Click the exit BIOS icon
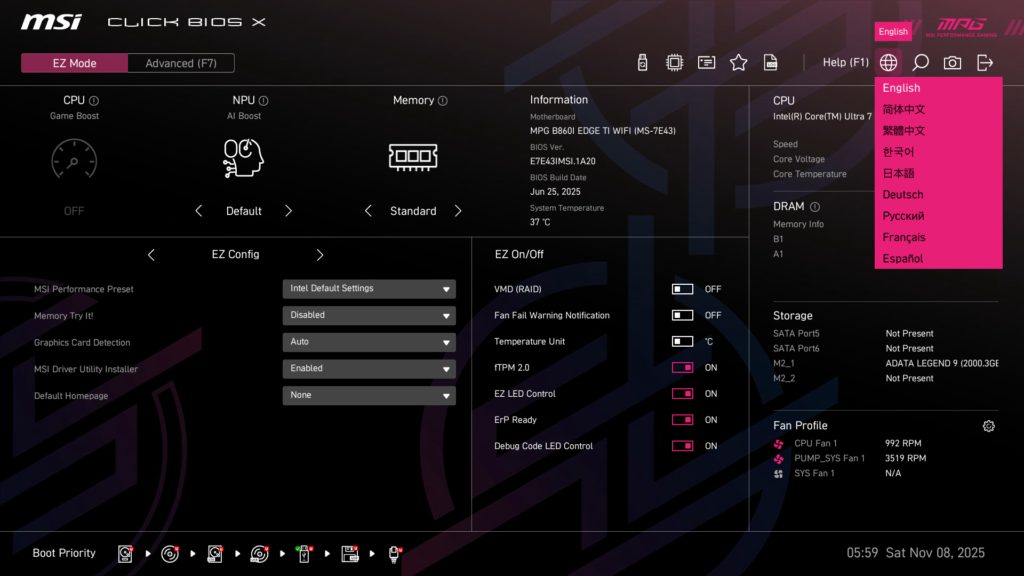The image size is (1024, 576). click(986, 61)
